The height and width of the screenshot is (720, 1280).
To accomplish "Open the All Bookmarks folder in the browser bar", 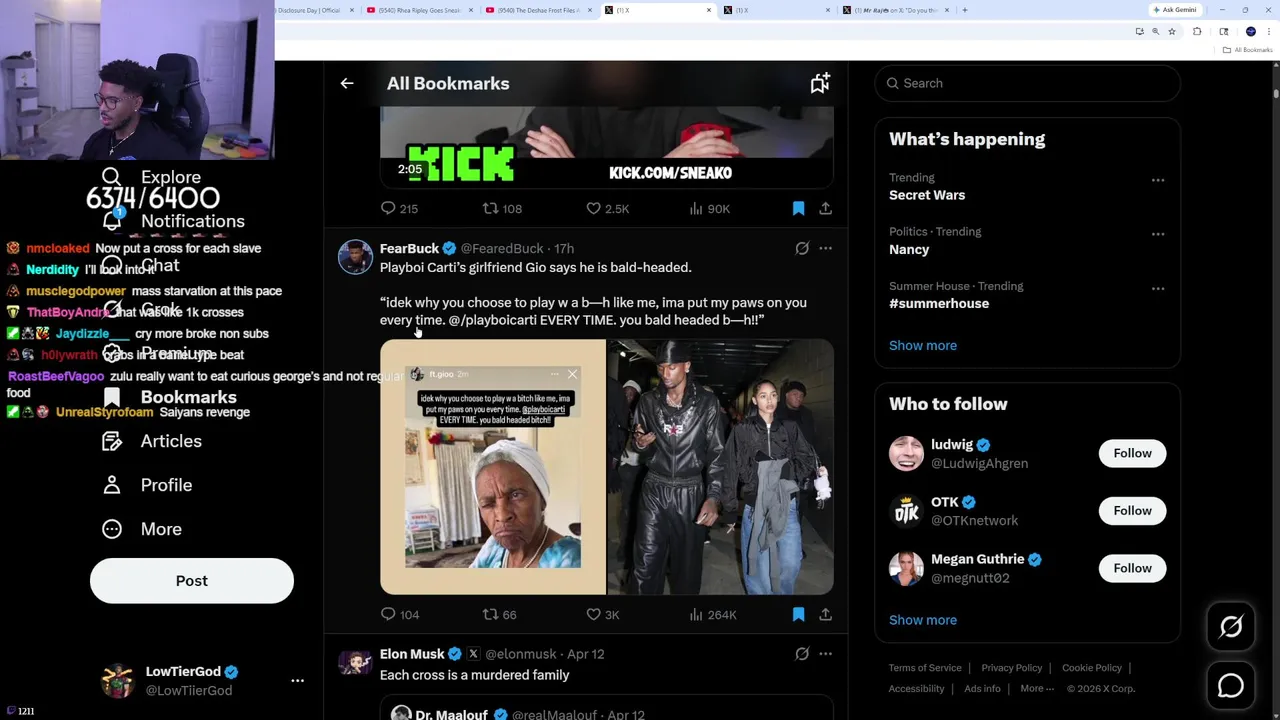I will 1249,50.
